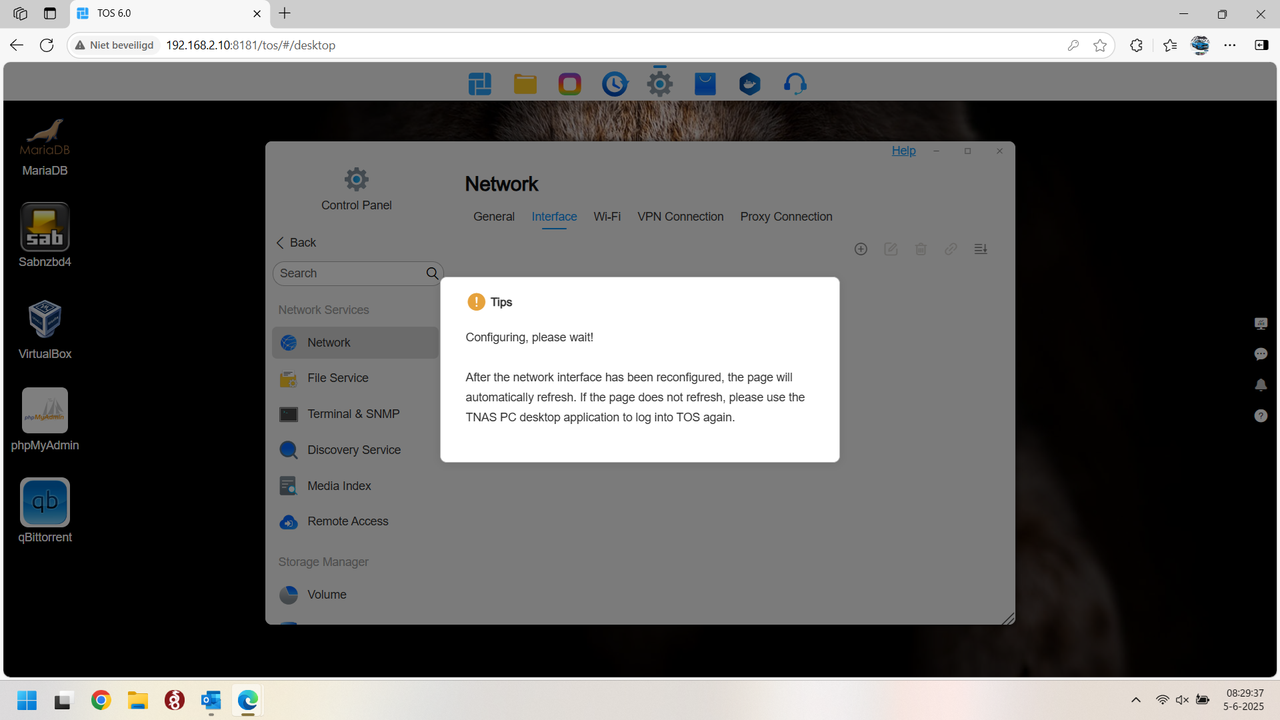Click the Help link in the window corner
This screenshot has width=1280, height=720.
point(903,150)
